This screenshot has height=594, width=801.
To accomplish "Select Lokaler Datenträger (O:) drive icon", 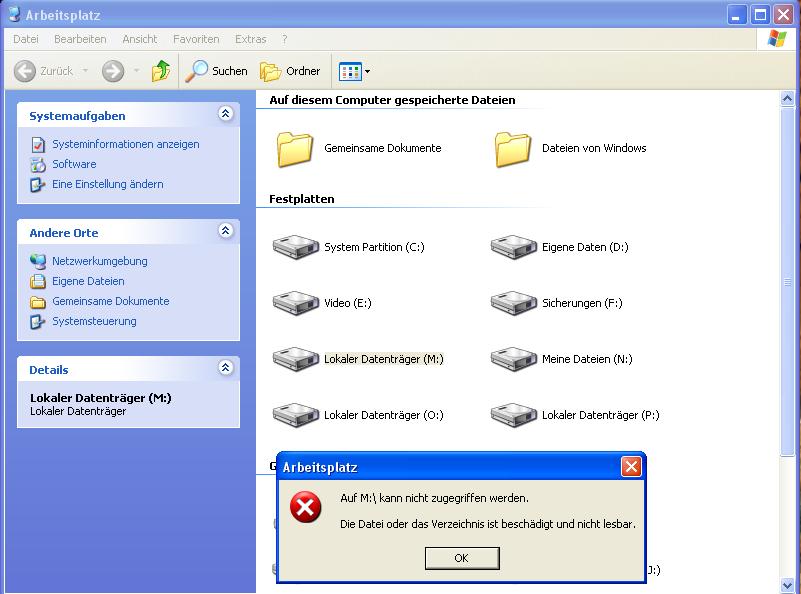I will pos(296,415).
